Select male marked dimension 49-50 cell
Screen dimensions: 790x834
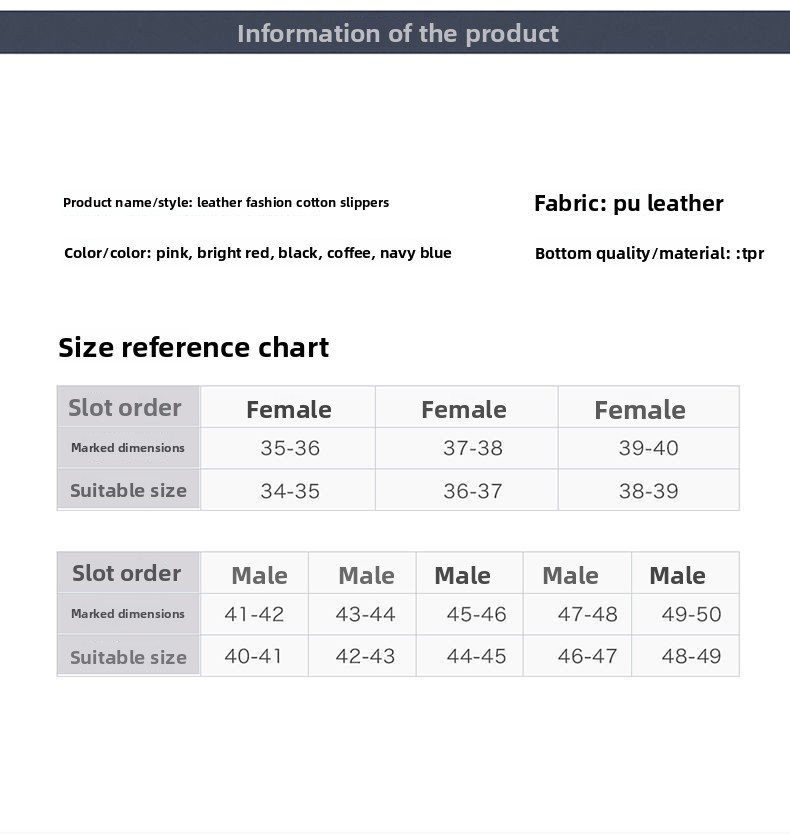coord(685,614)
